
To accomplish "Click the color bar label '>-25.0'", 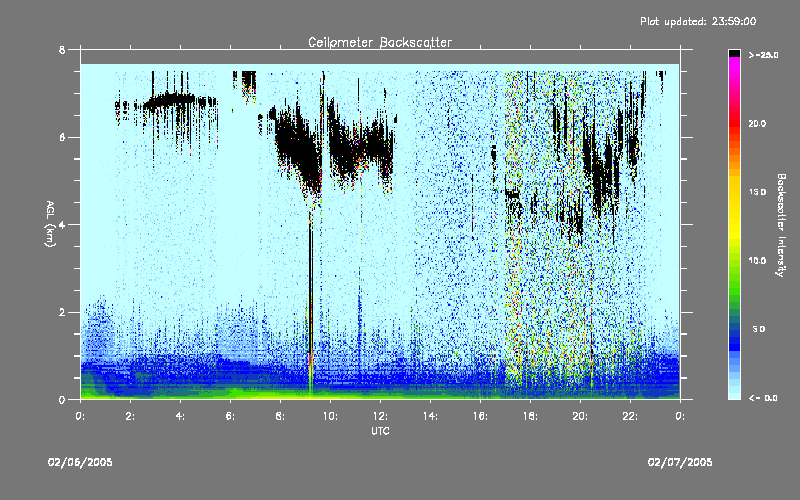I will (763, 55).
